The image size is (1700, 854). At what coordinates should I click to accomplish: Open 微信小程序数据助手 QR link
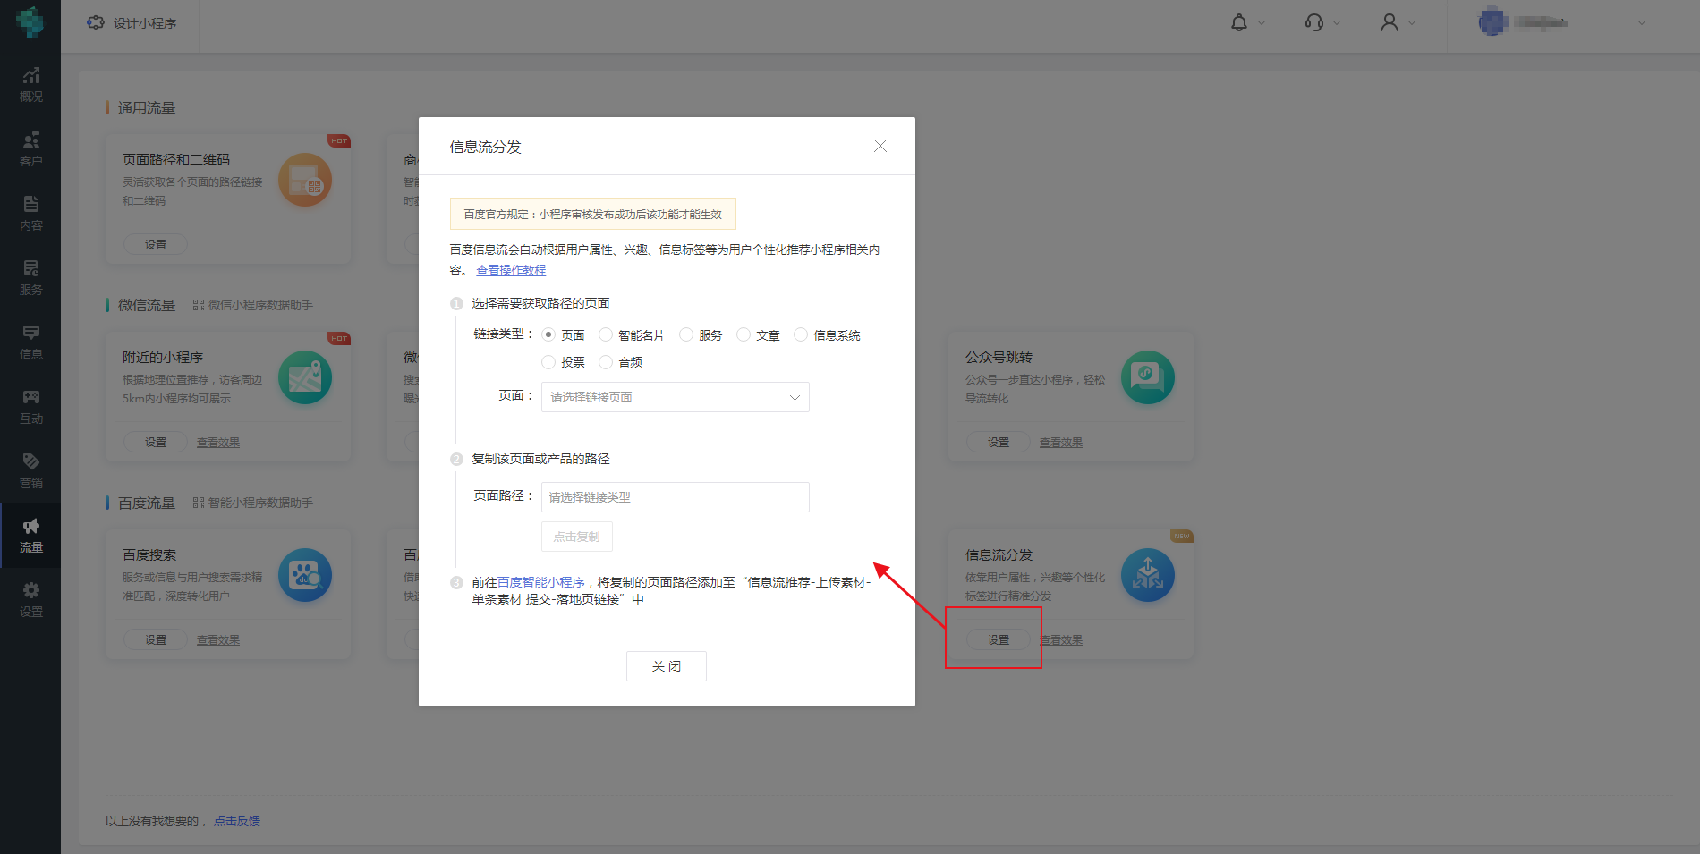pos(252,305)
